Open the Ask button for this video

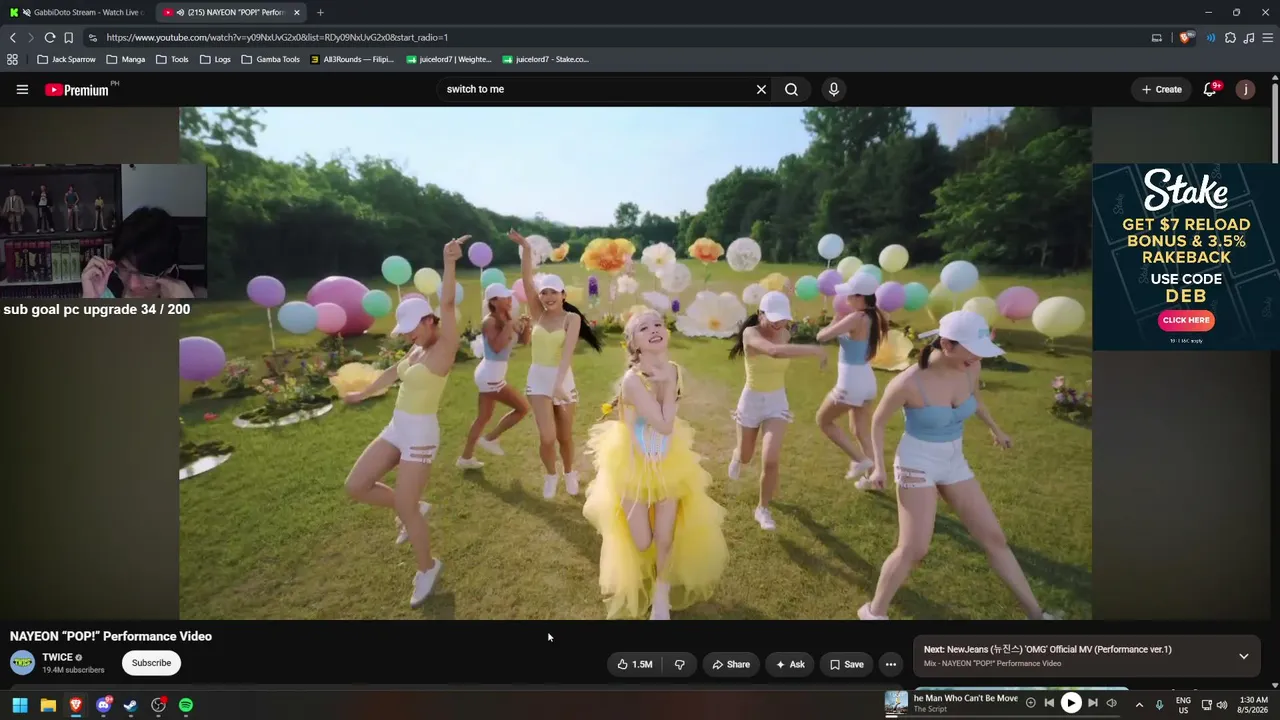790,664
